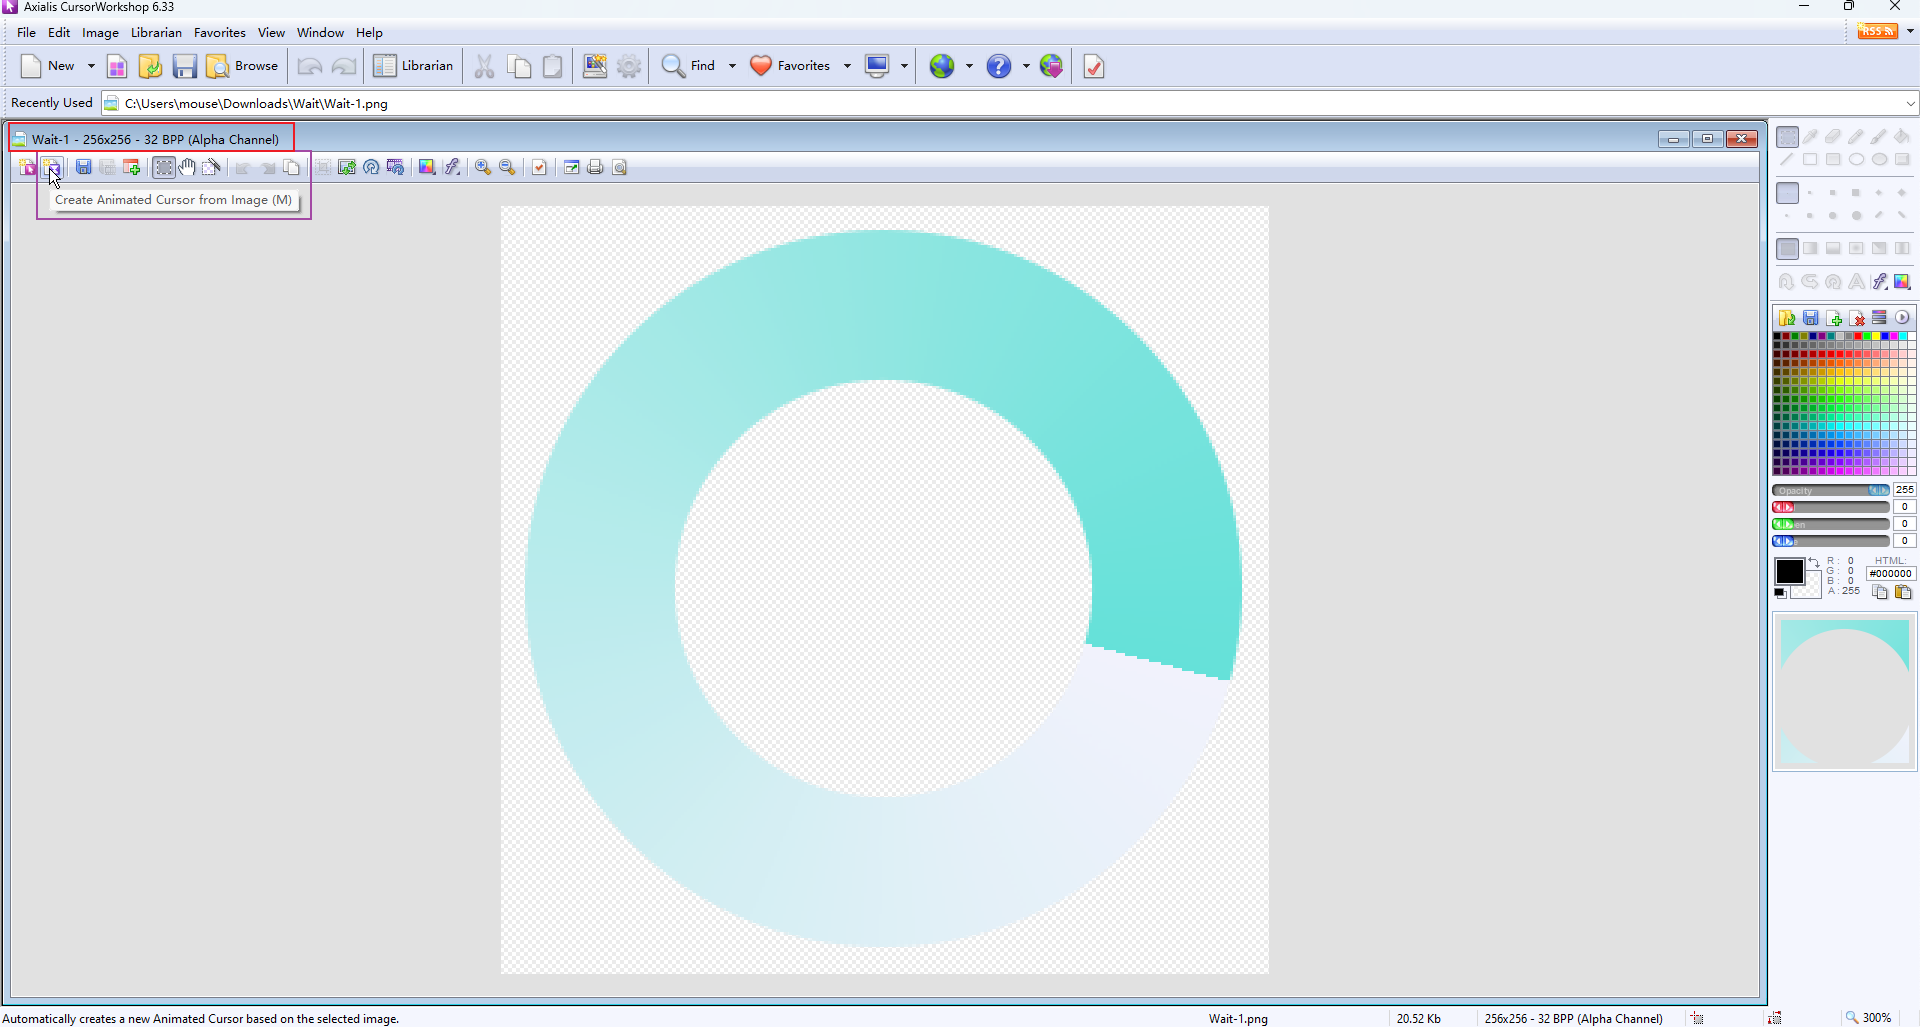Click the Find button
1920x1027 pixels.
click(690, 66)
